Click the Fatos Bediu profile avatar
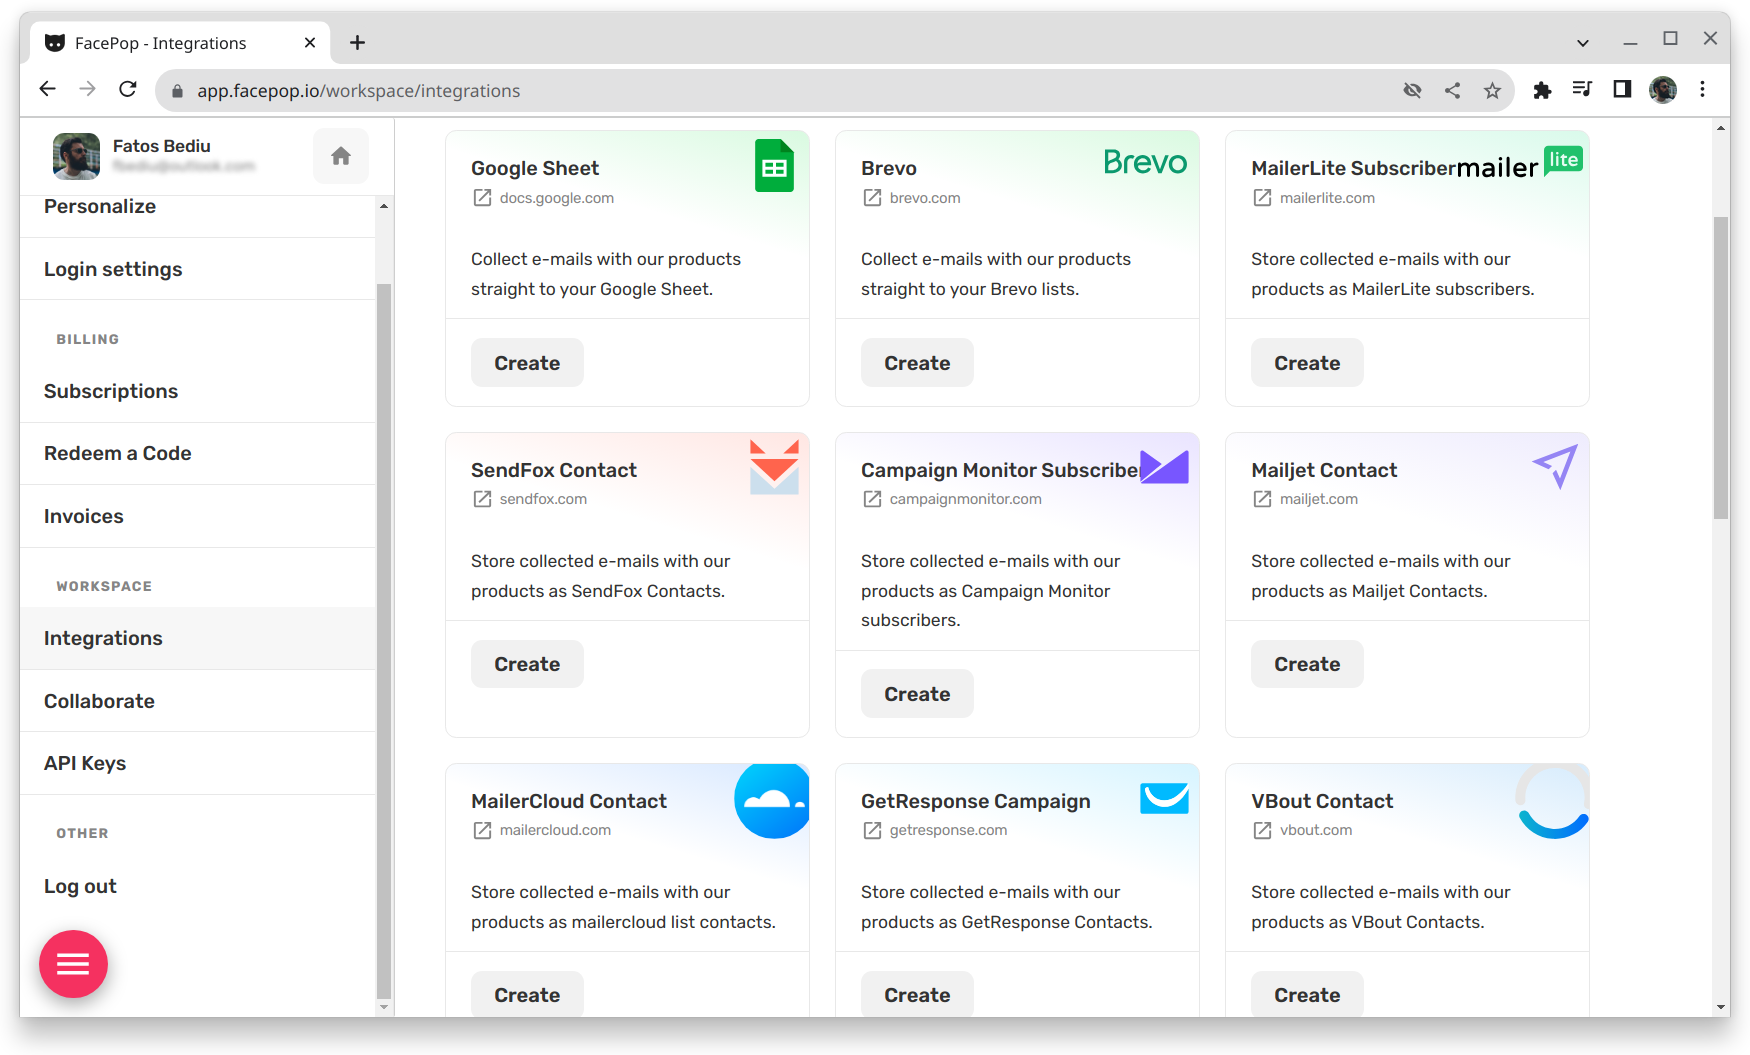 (x=76, y=156)
